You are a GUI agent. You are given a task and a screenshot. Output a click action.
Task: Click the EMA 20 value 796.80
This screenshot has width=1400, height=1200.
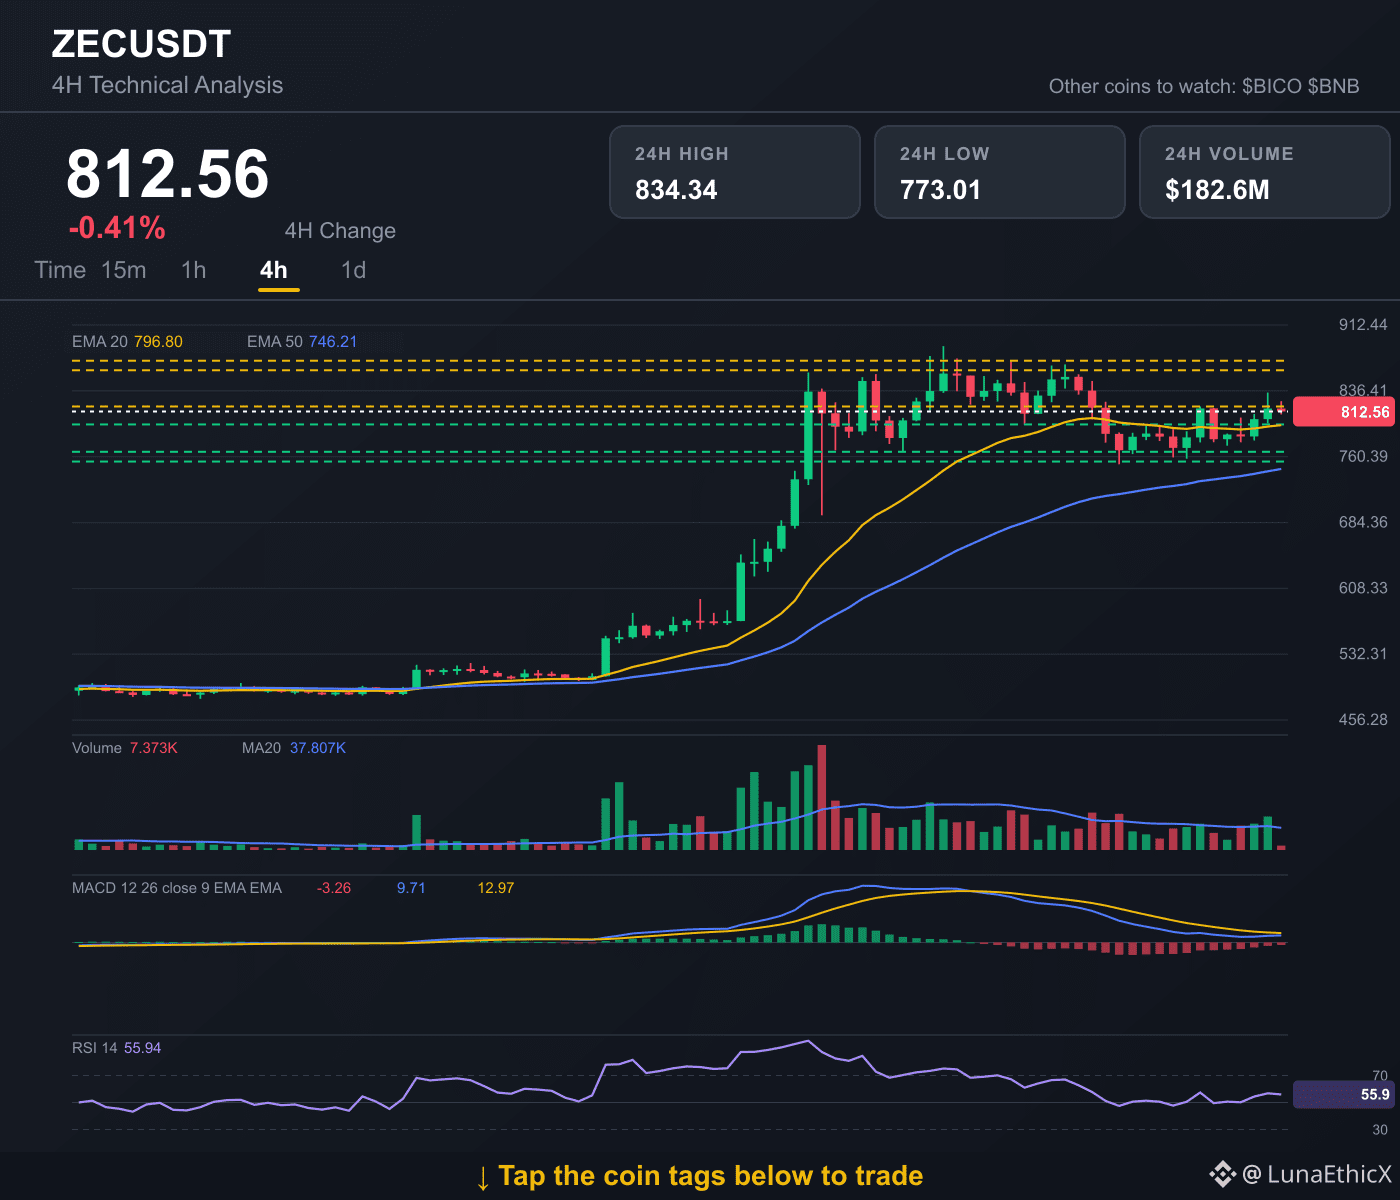(158, 342)
